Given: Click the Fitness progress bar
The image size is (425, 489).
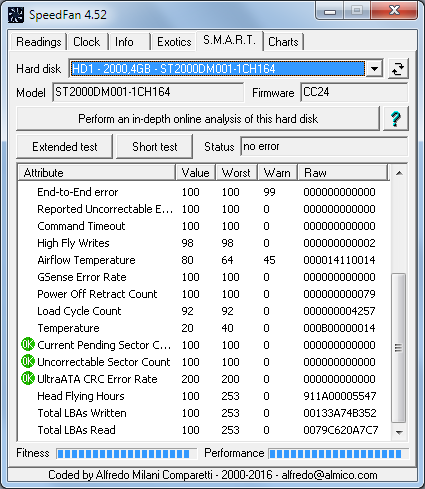Looking at the screenshot, I should pos(127,453).
